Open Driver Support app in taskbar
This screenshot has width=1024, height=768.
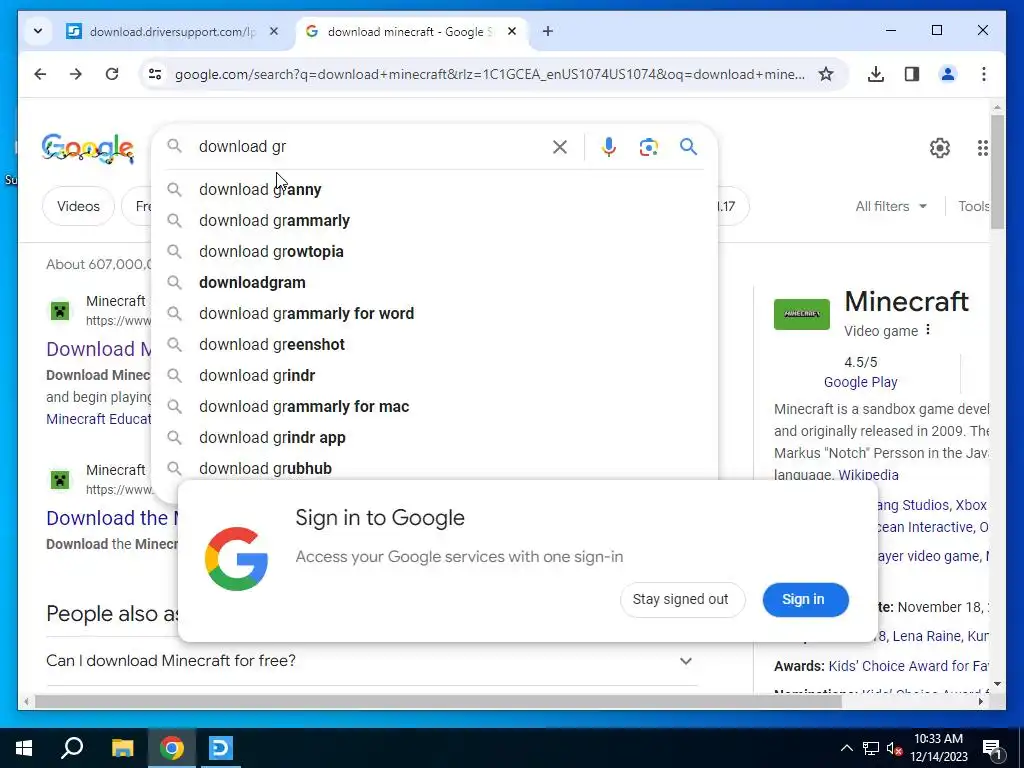[221, 748]
